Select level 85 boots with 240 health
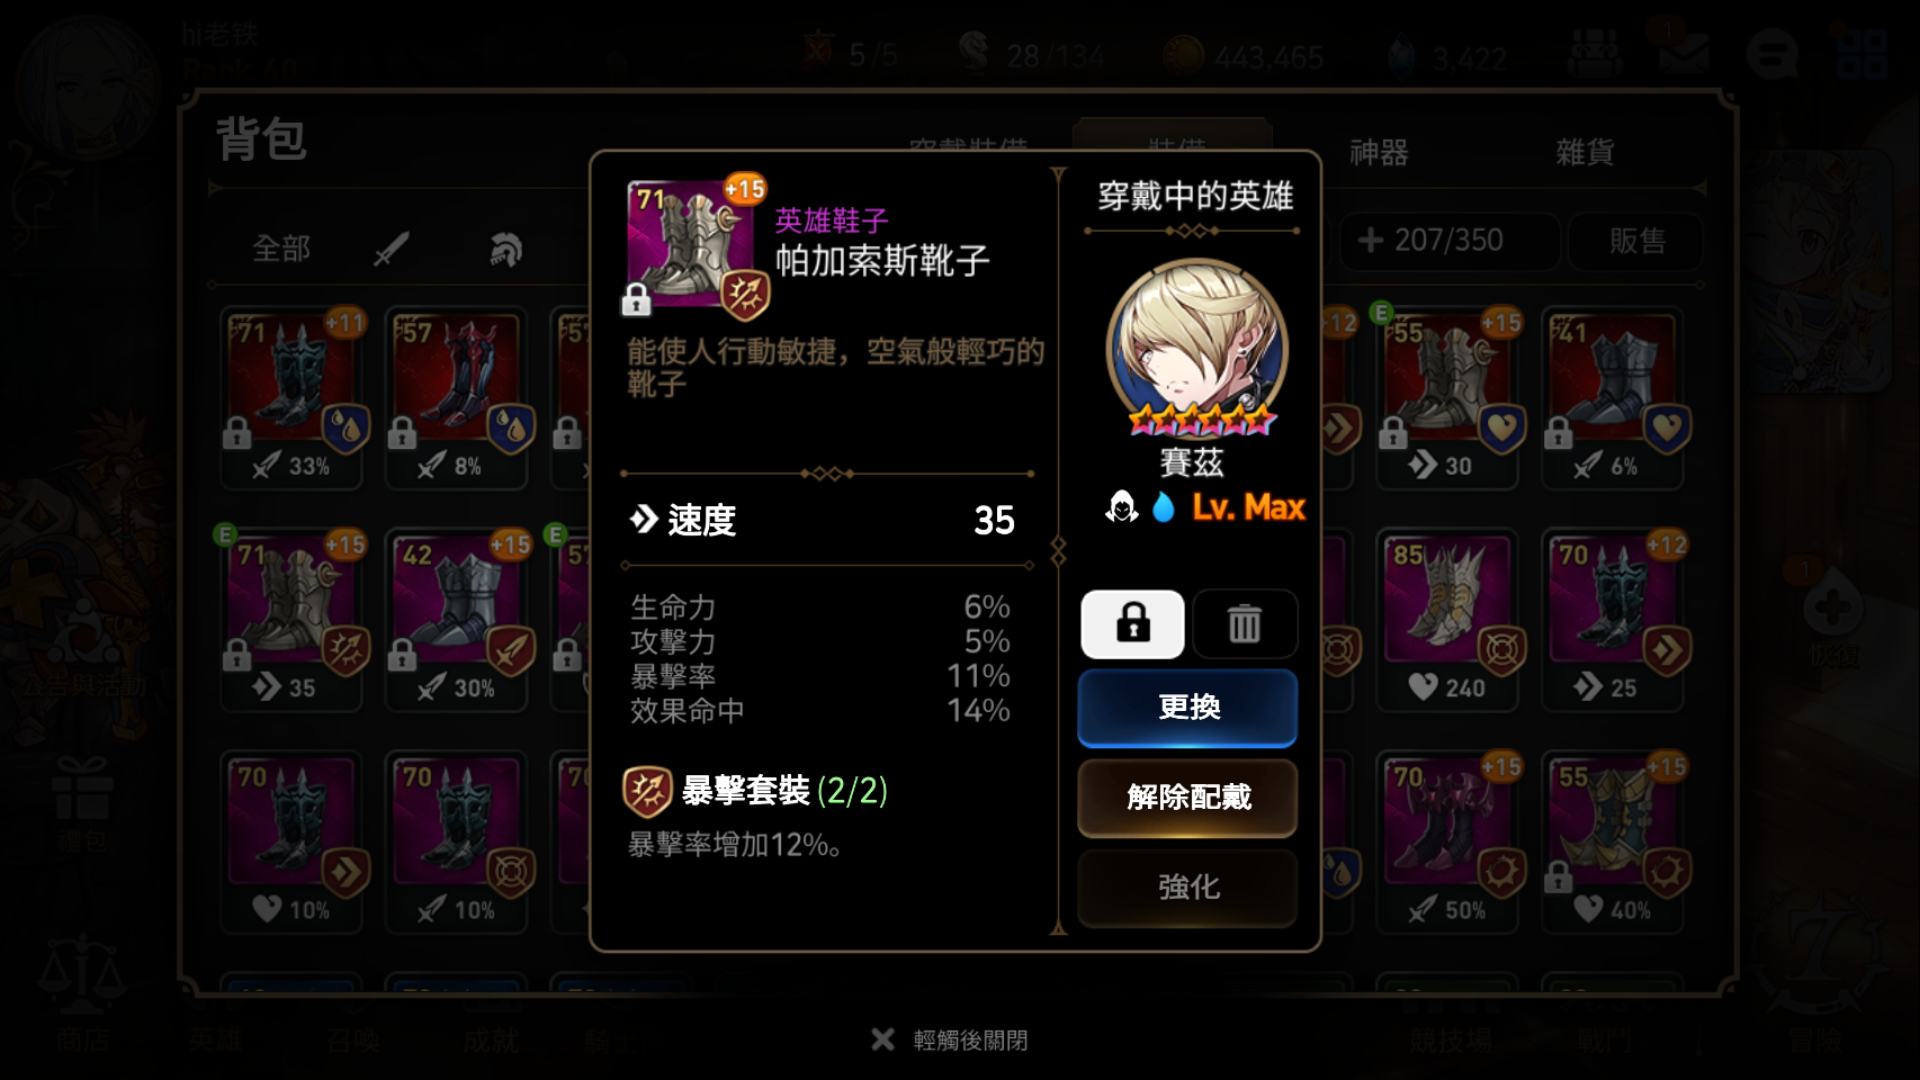1920x1080 pixels. click(x=1449, y=620)
